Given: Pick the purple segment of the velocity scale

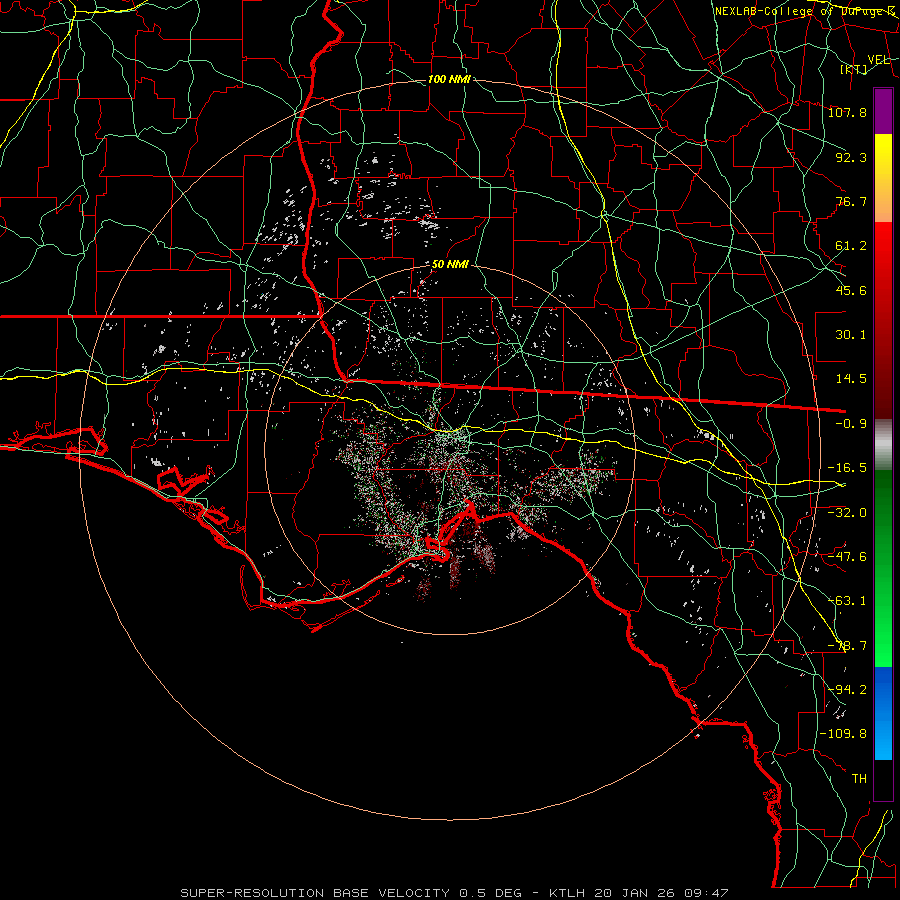Looking at the screenshot, I should (883, 111).
